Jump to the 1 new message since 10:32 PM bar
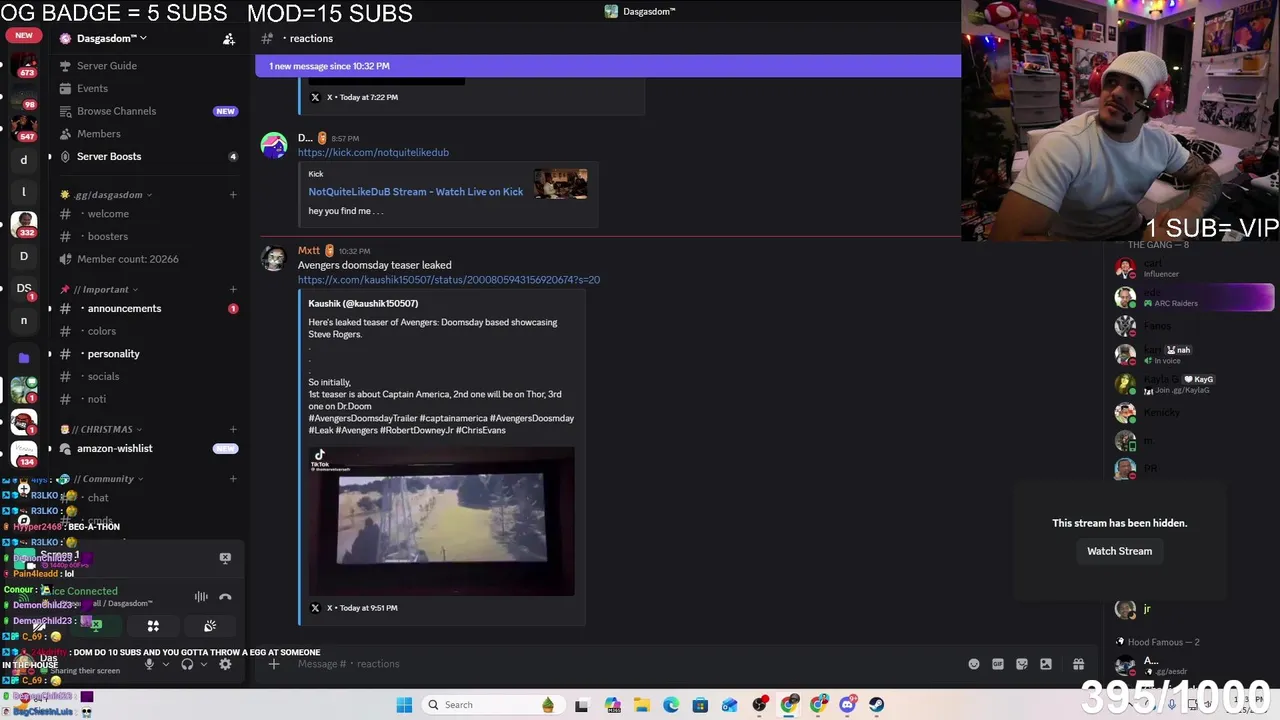 (x=608, y=66)
